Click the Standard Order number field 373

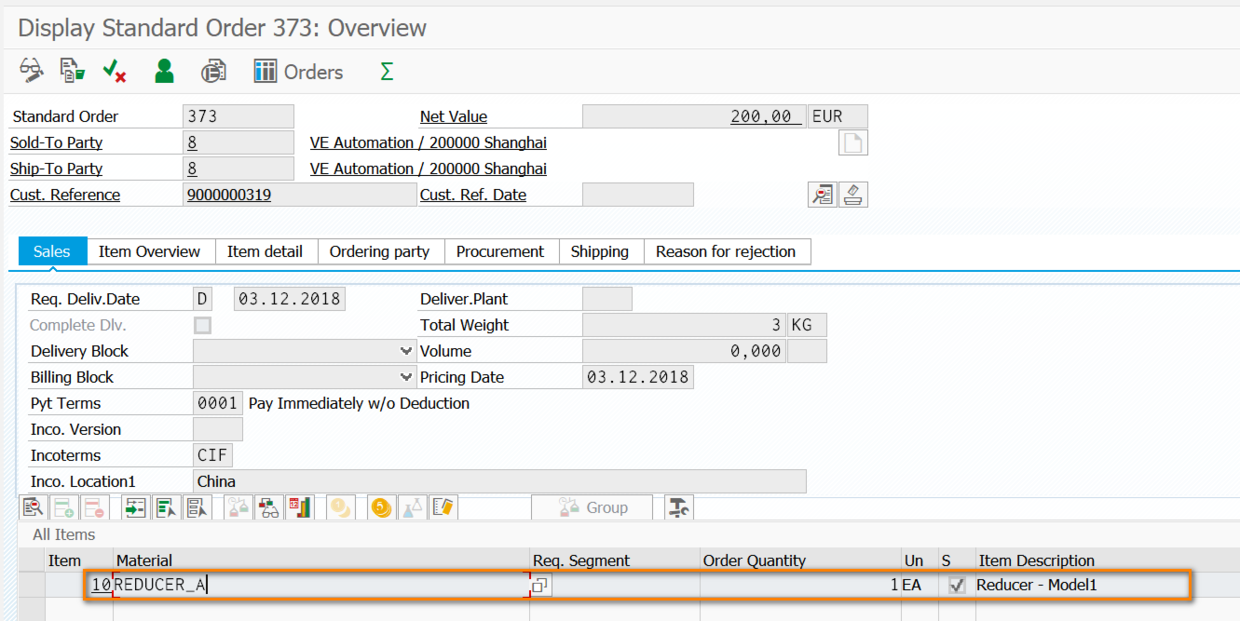[x=239, y=117]
